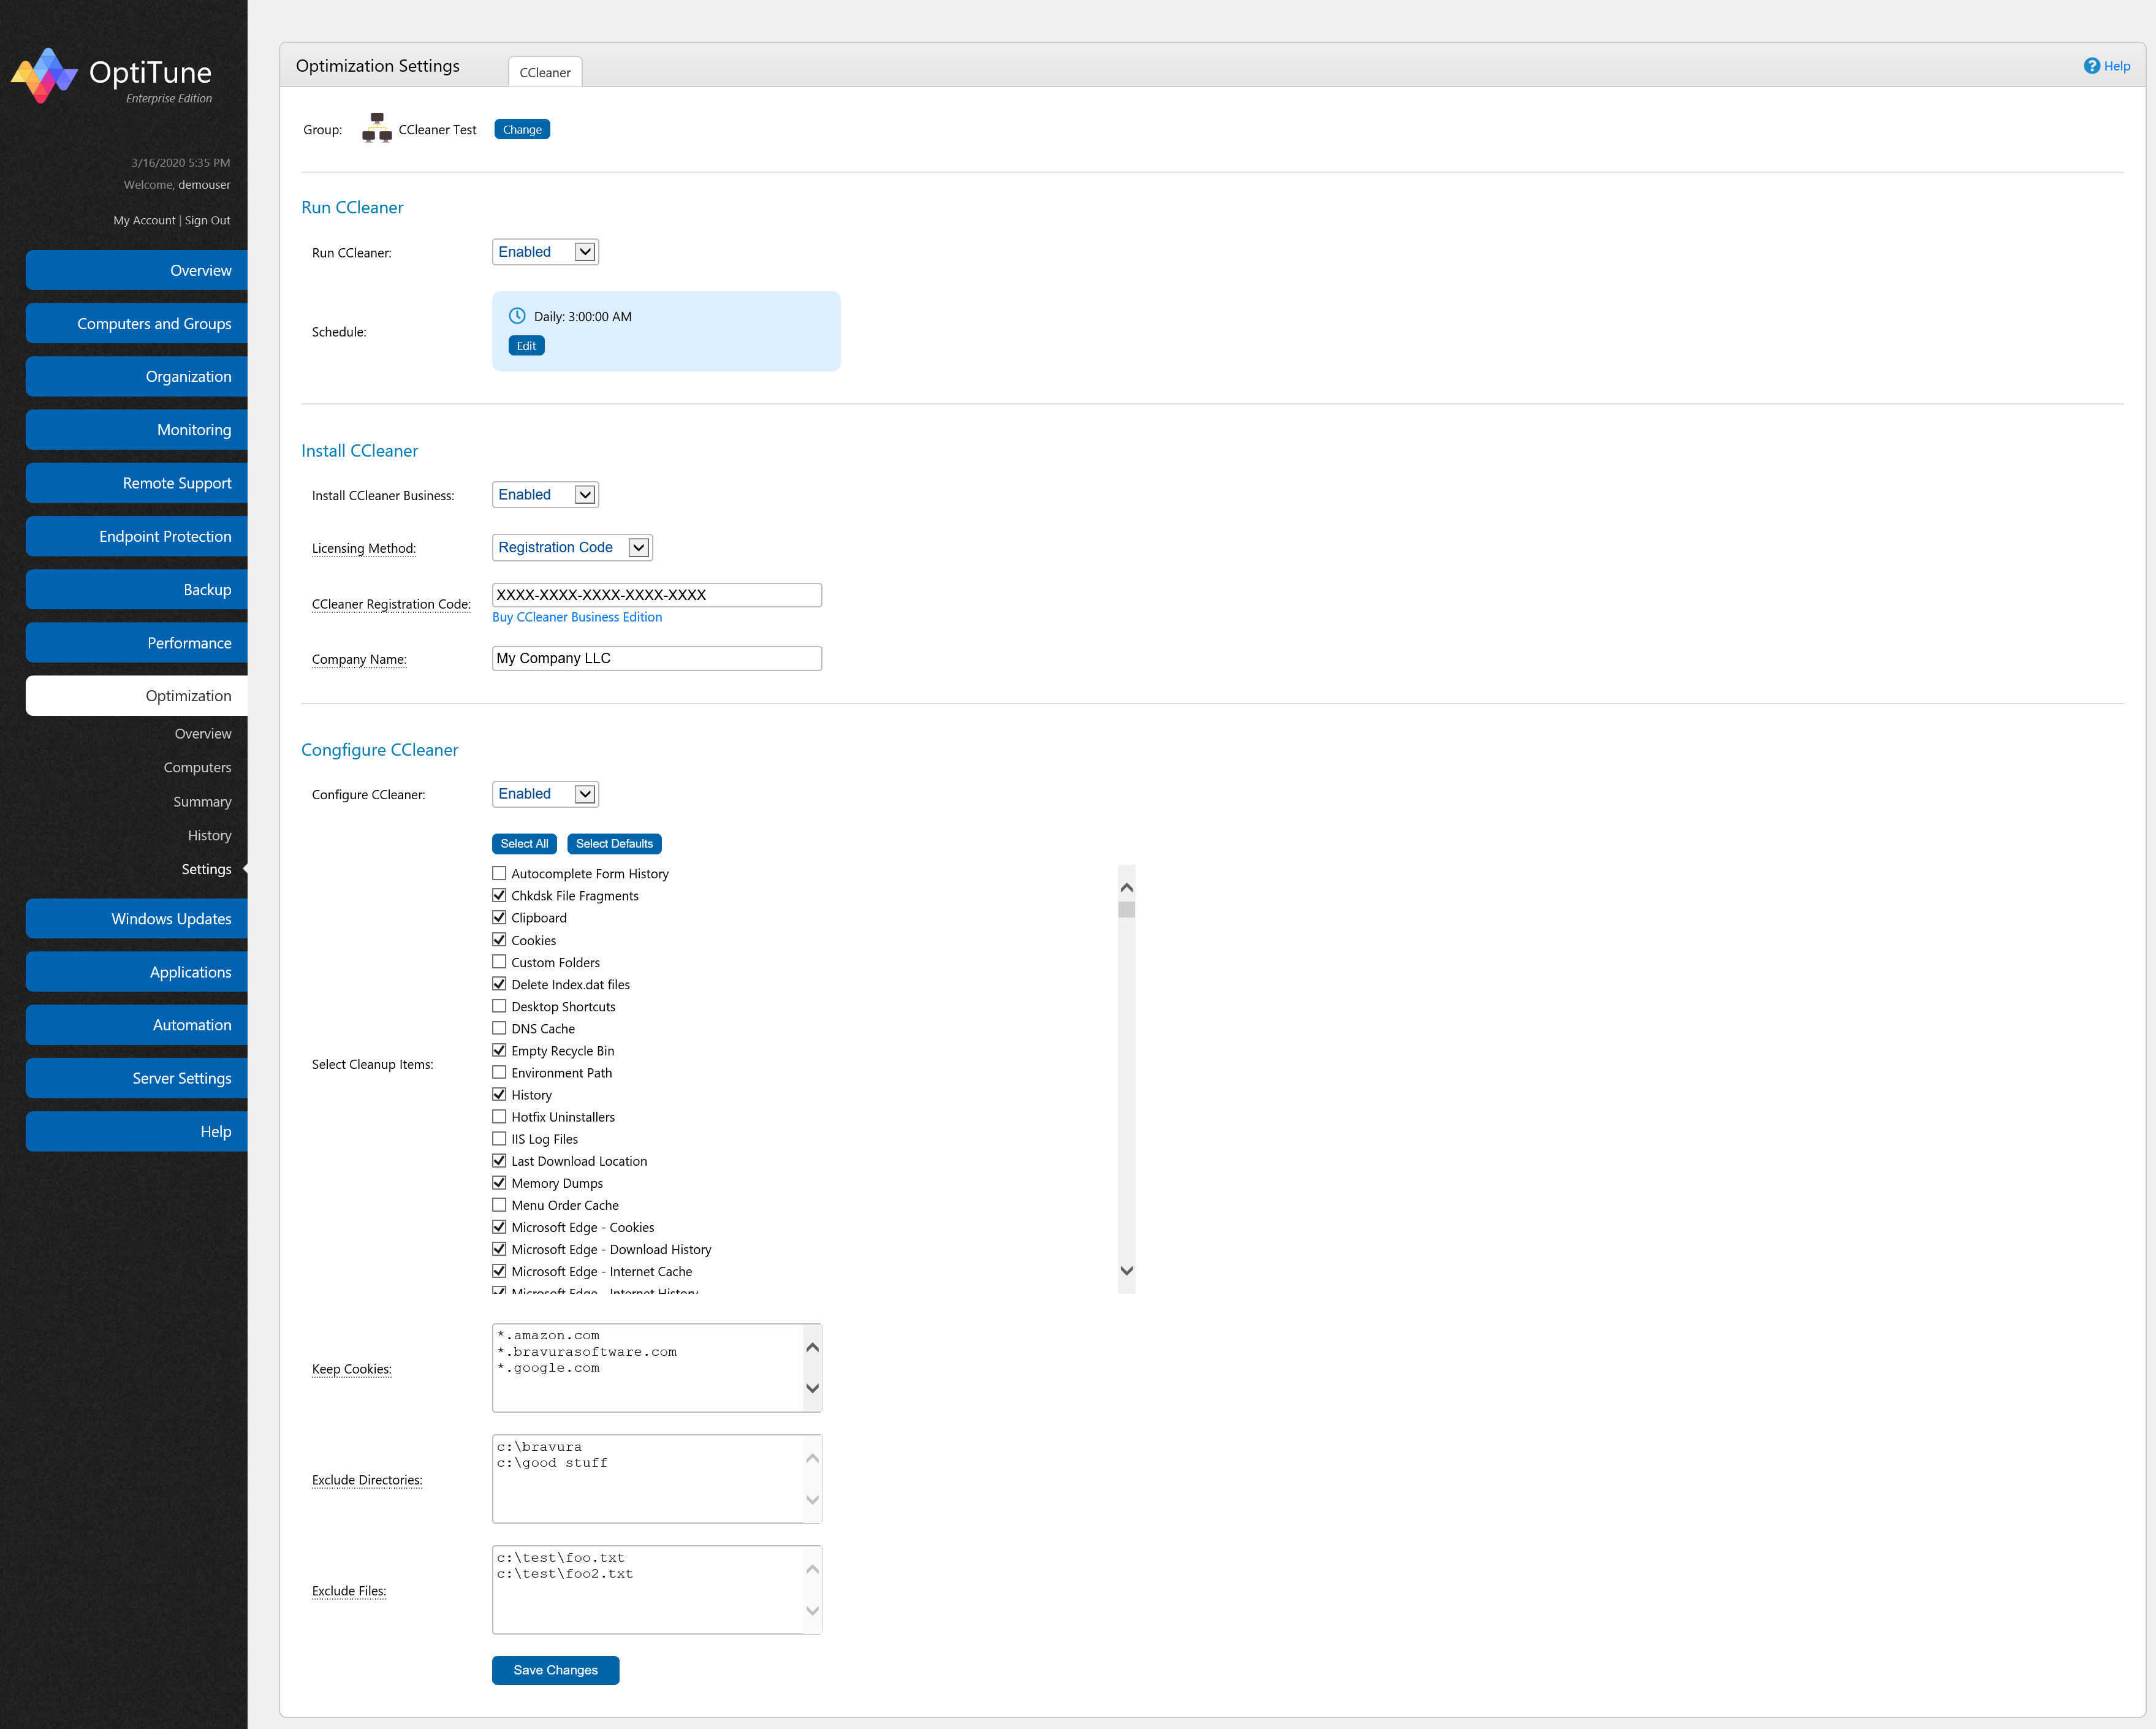The width and height of the screenshot is (2156, 1729).
Task: Open the Configure CCleaner dropdown
Action: click(545, 794)
